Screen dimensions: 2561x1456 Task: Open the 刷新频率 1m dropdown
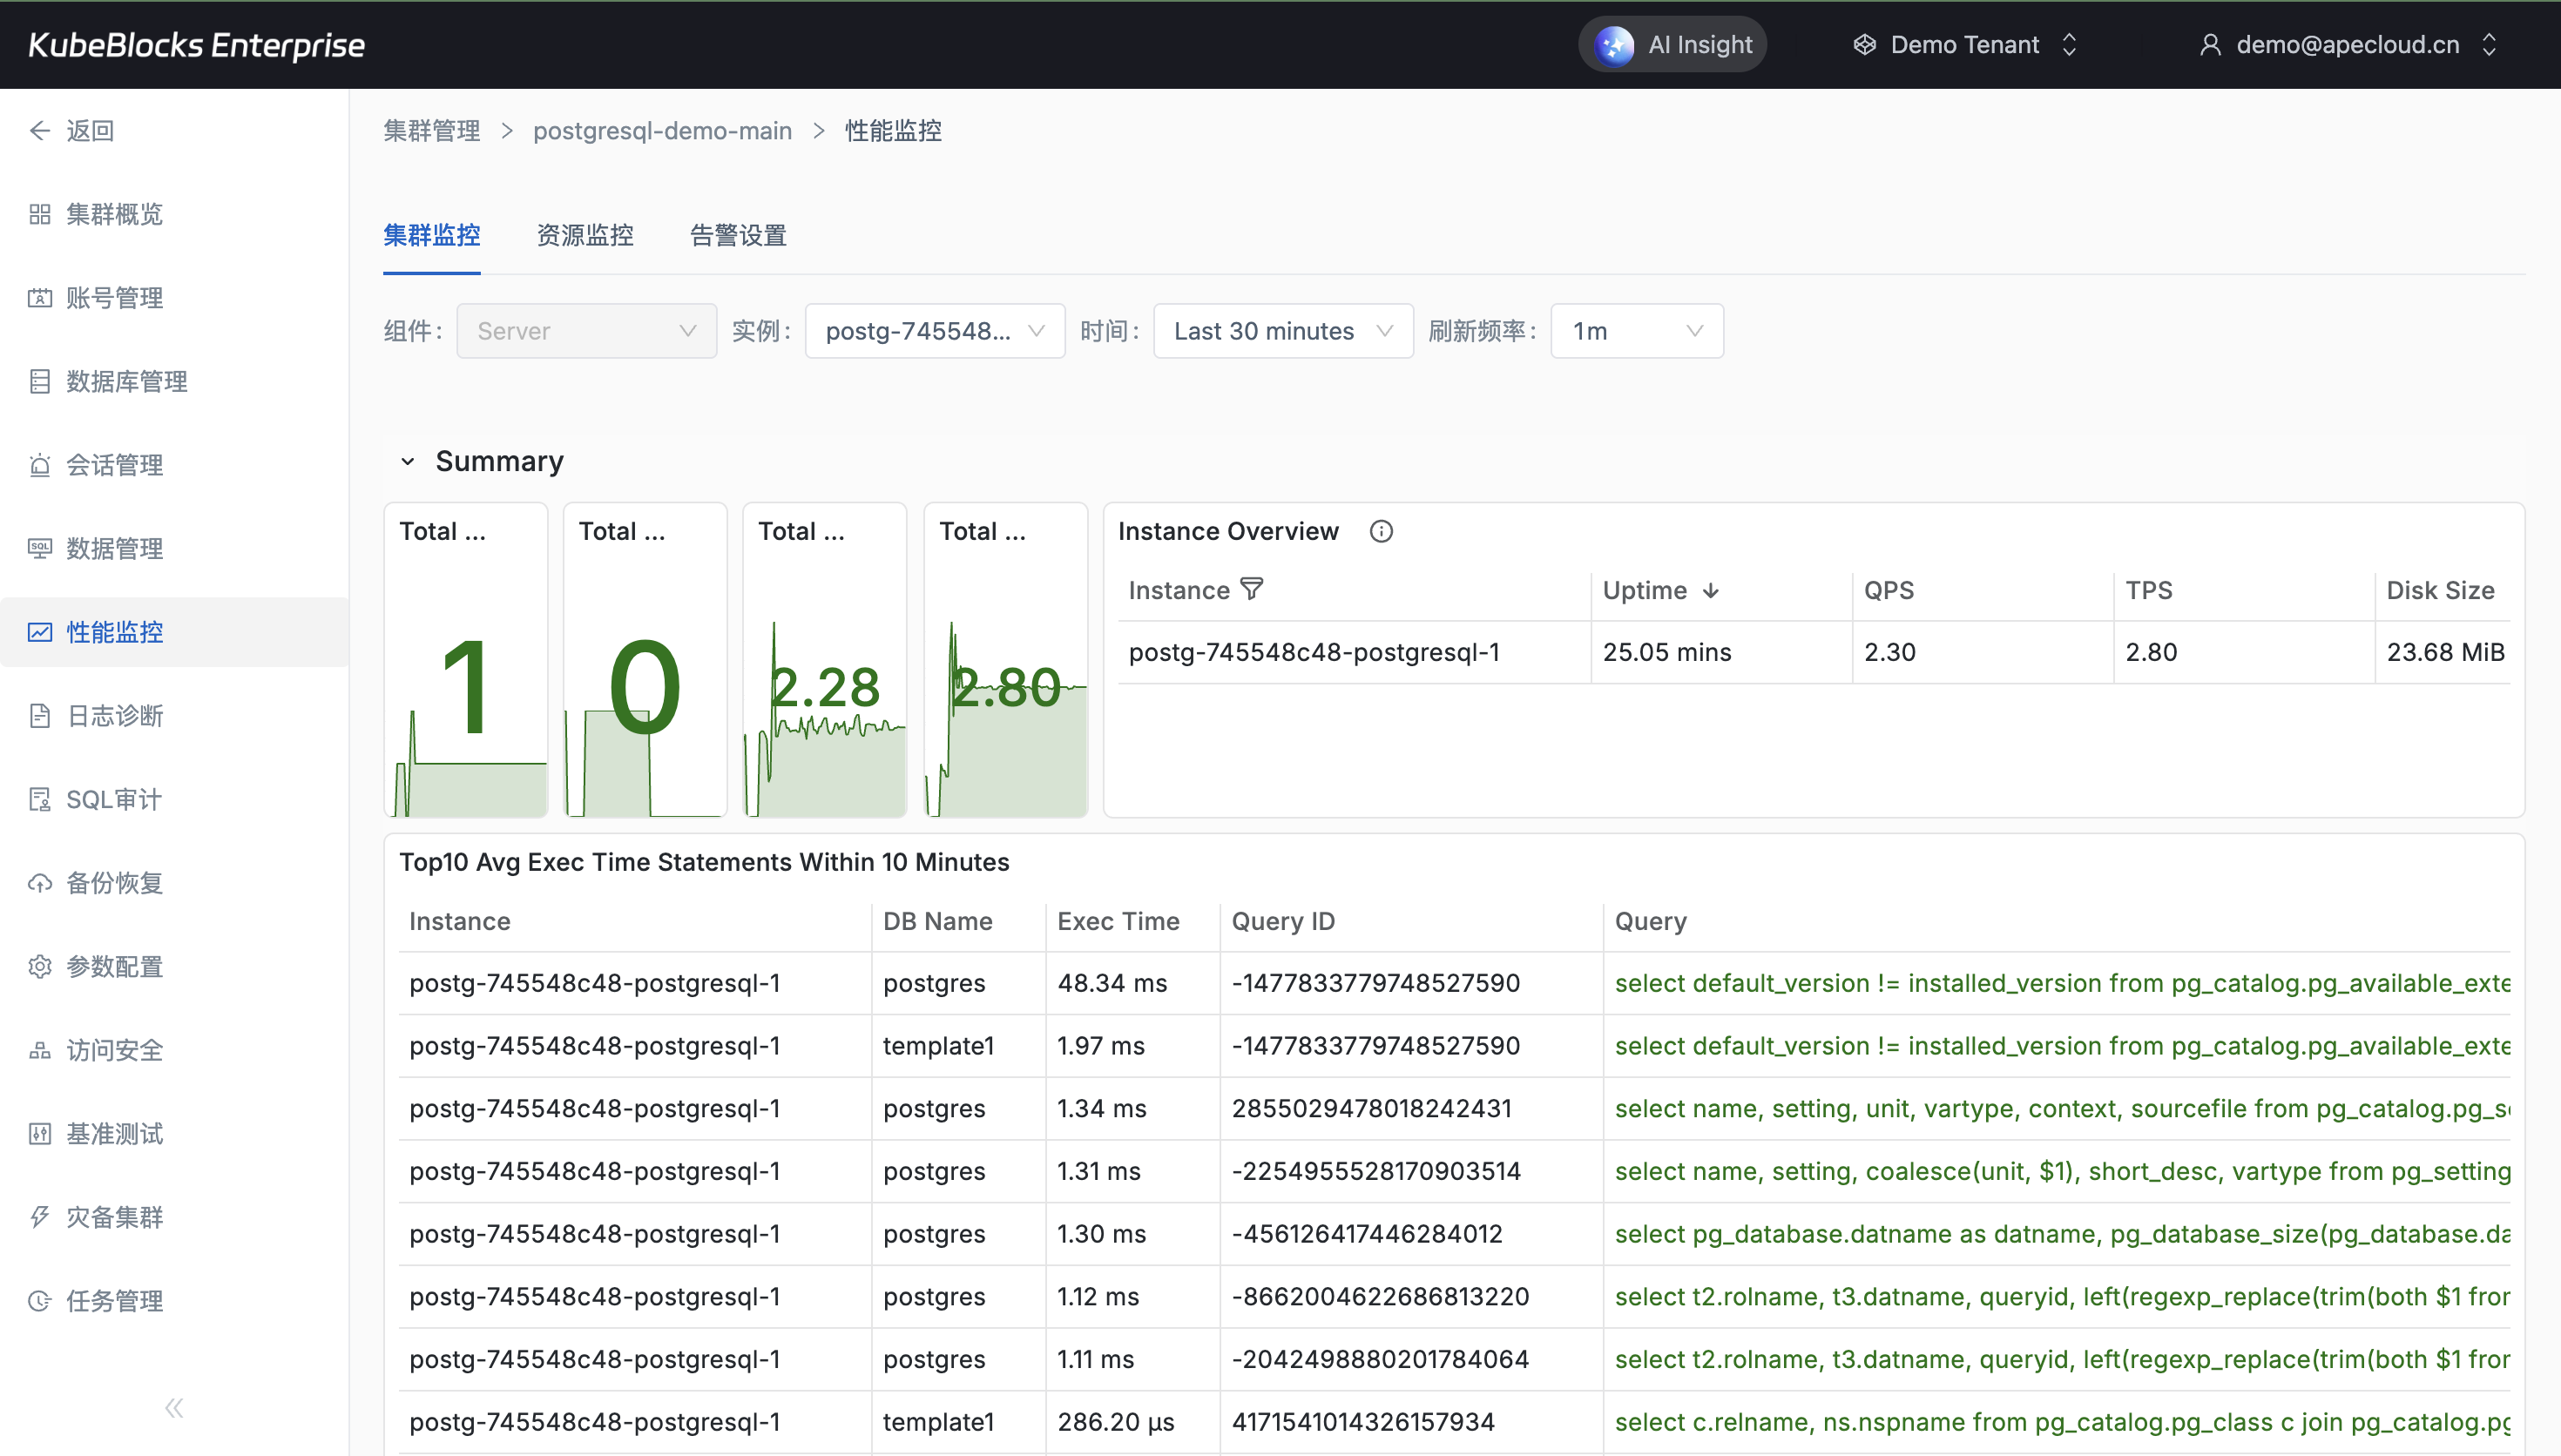click(1636, 331)
